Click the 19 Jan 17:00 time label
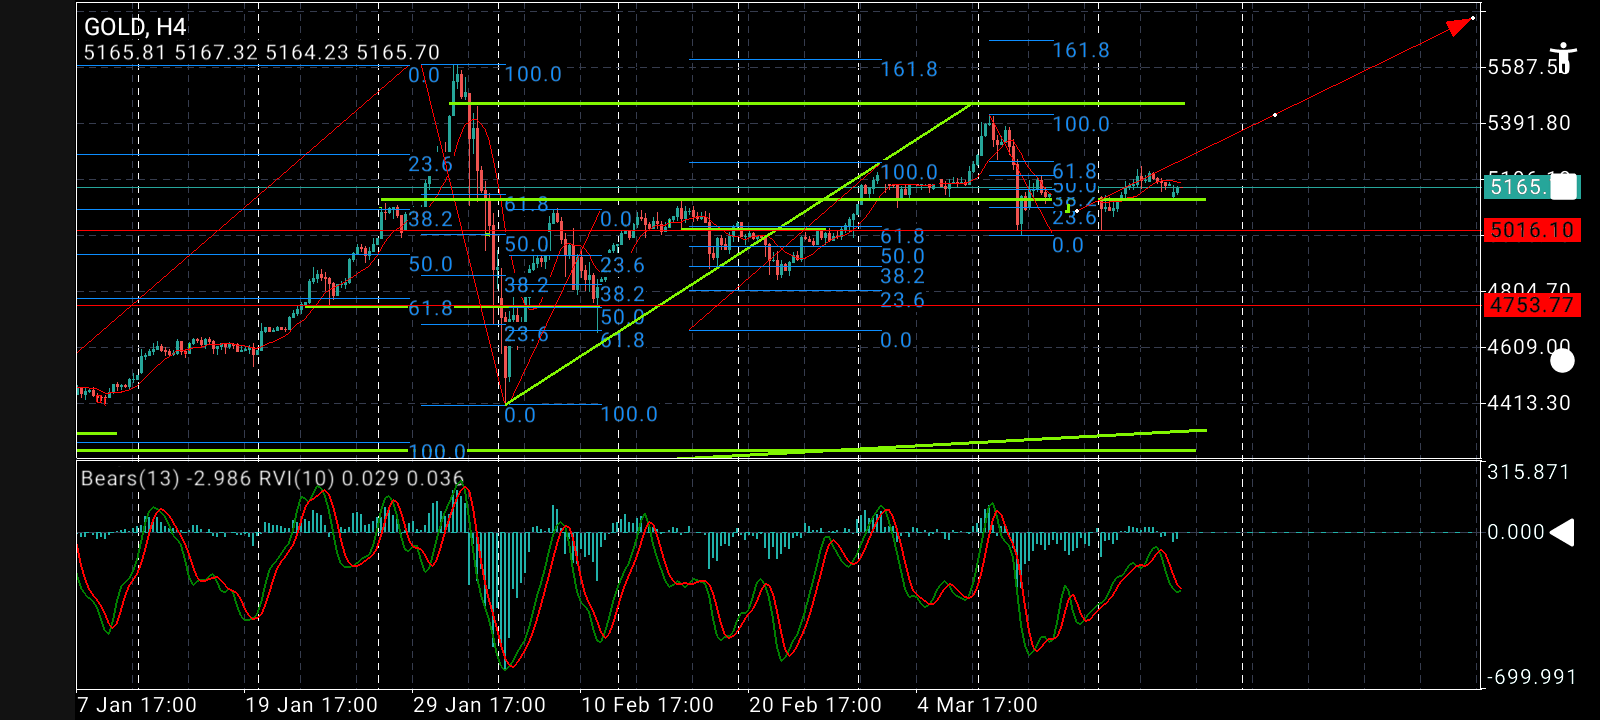The height and width of the screenshot is (720, 1600). [311, 705]
